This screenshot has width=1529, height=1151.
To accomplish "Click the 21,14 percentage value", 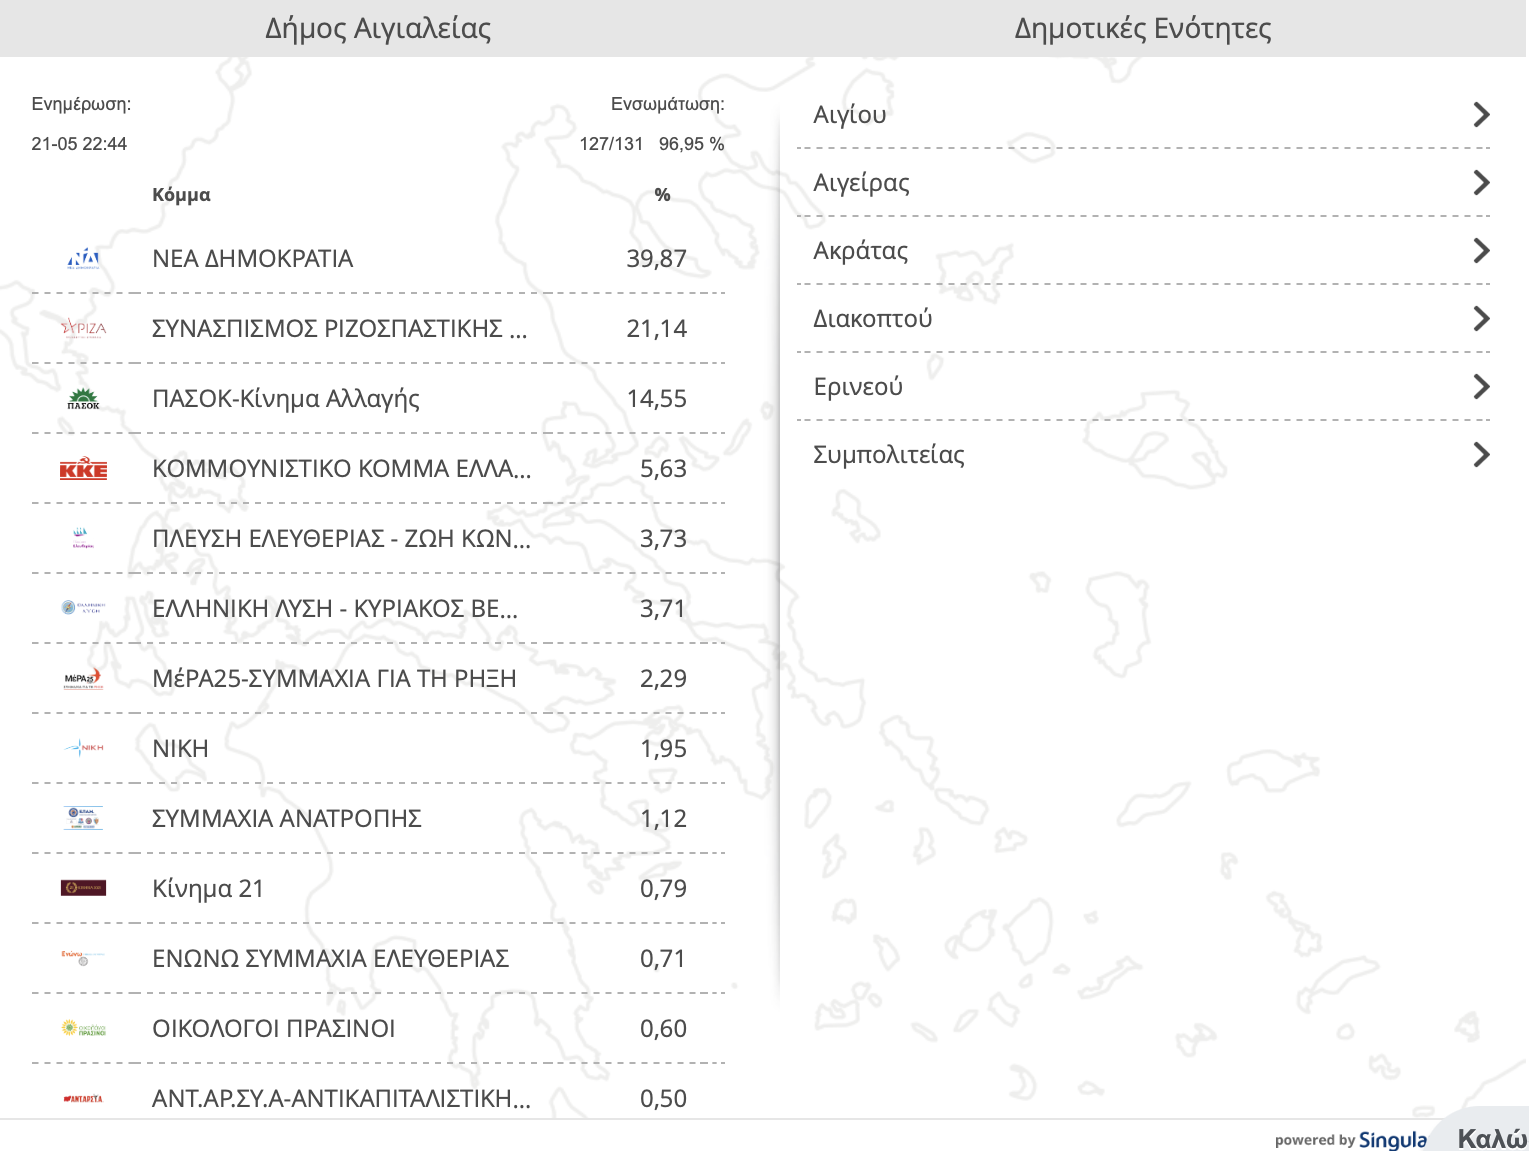I will (656, 329).
